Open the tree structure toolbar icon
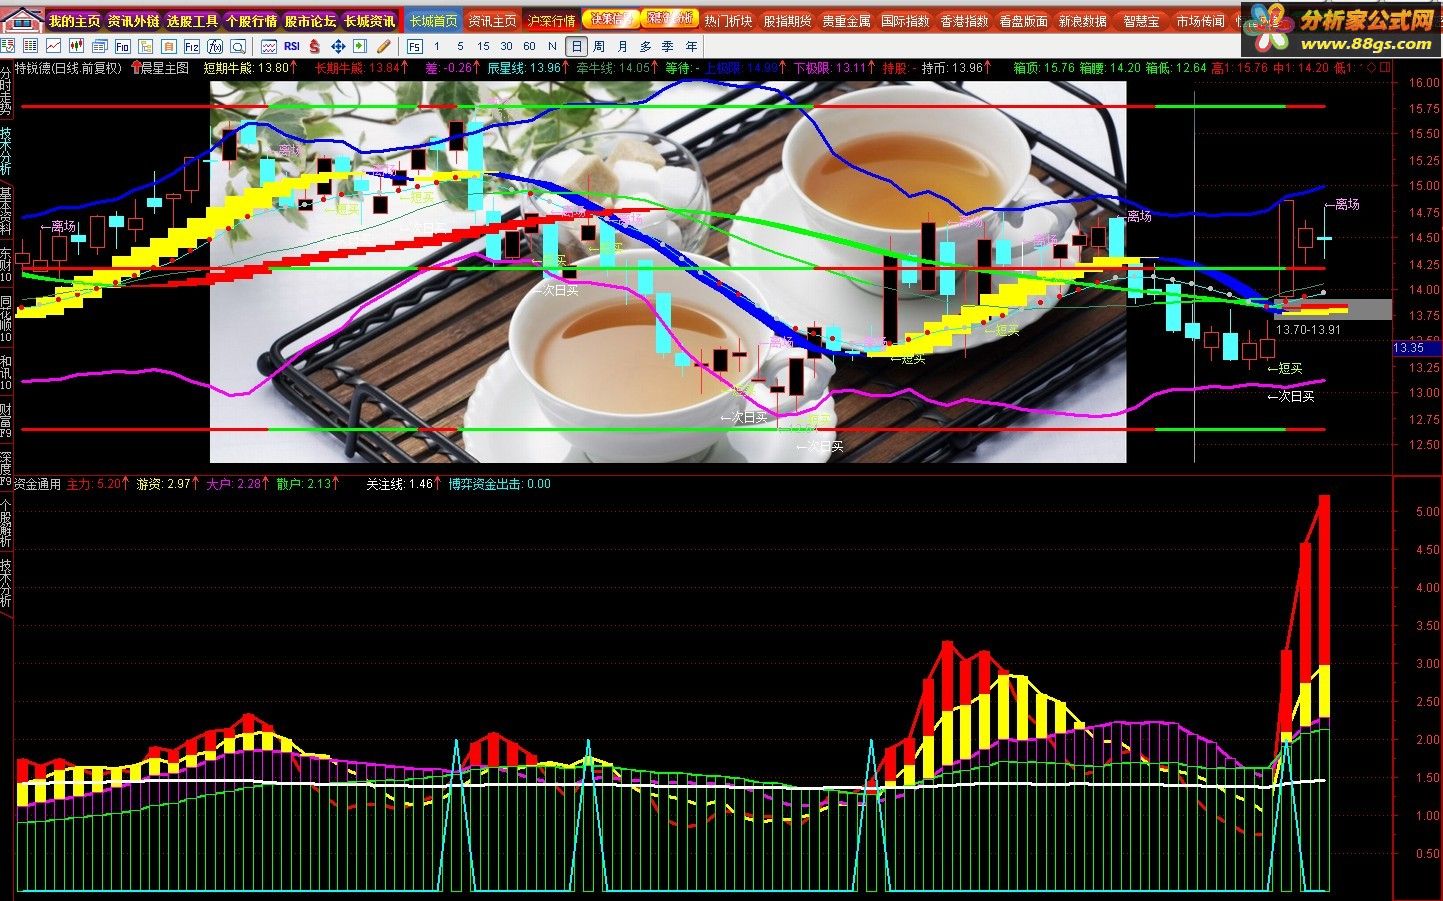Viewport: 1443px width, 901px height. [145, 46]
